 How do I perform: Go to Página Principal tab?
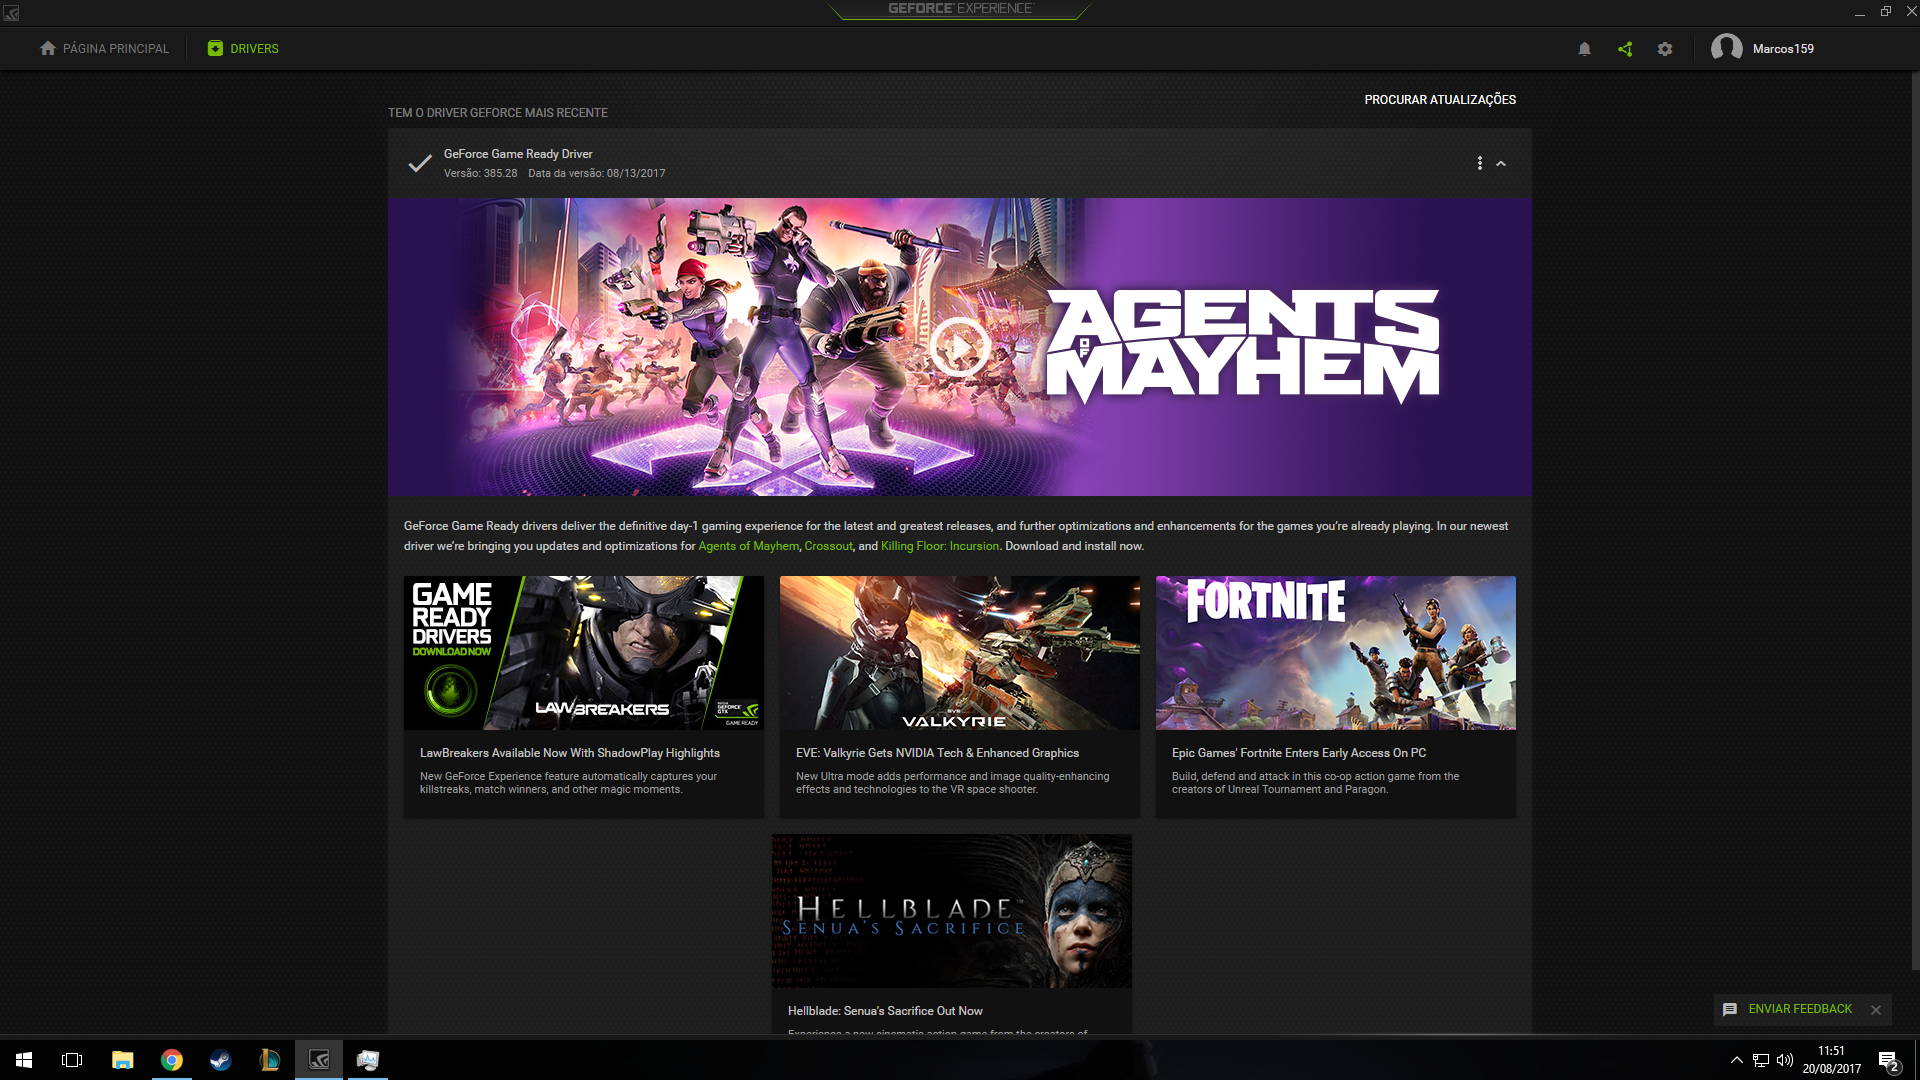104,48
